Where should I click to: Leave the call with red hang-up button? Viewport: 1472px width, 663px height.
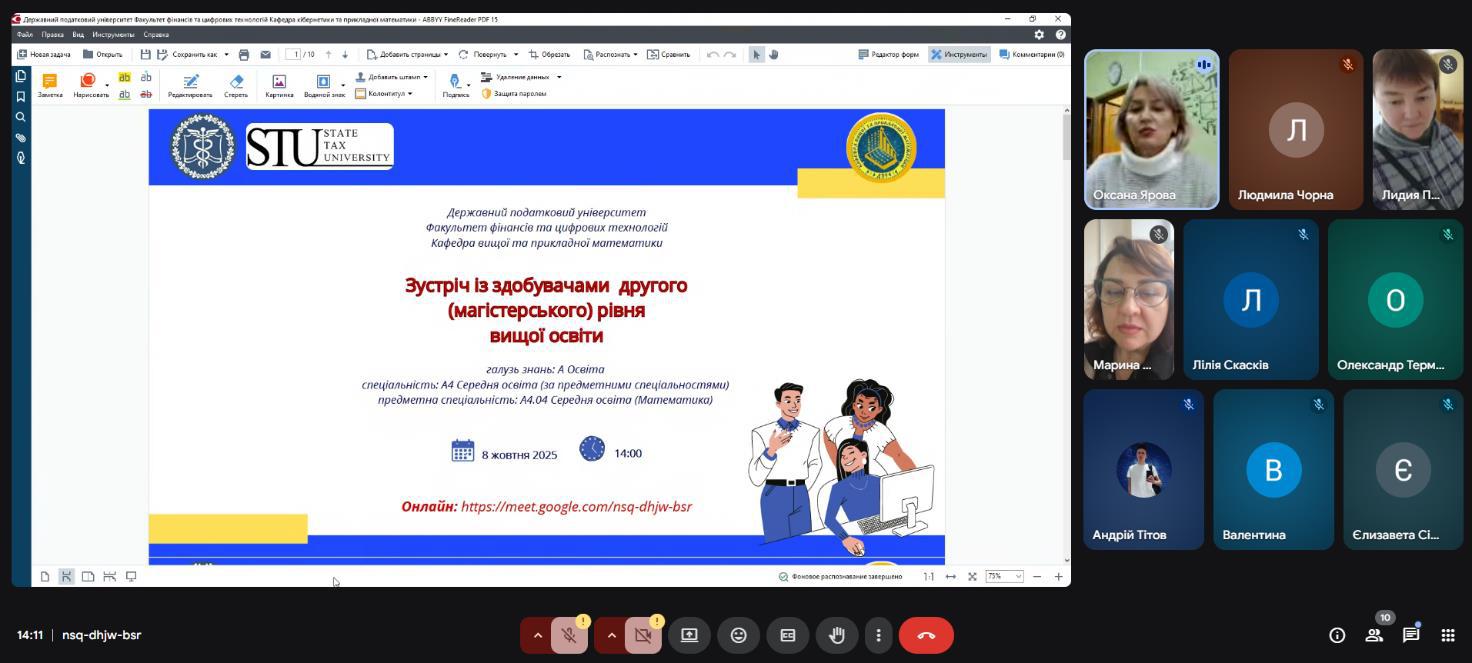coord(926,635)
